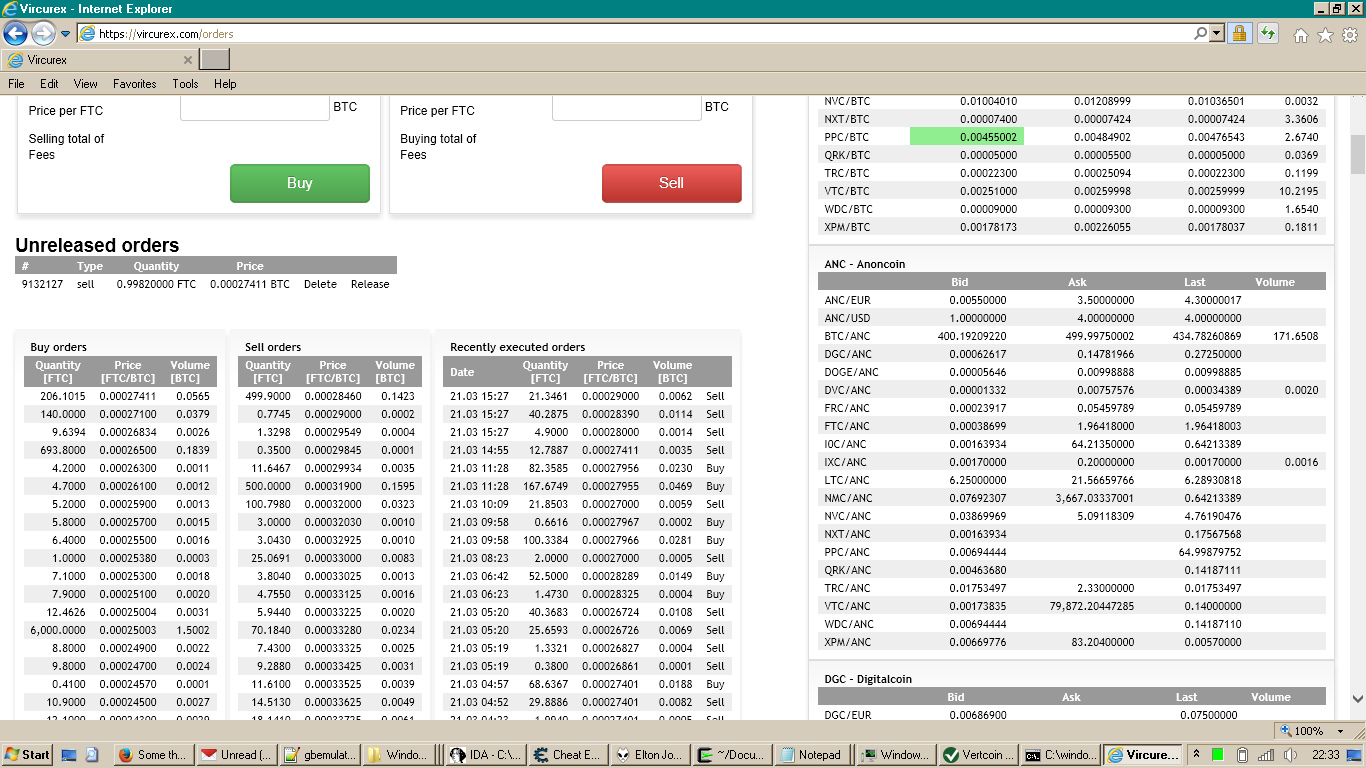Refresh the page with green arrows icon
Screen dimensions: 1366x768
tap(1267, 33)
